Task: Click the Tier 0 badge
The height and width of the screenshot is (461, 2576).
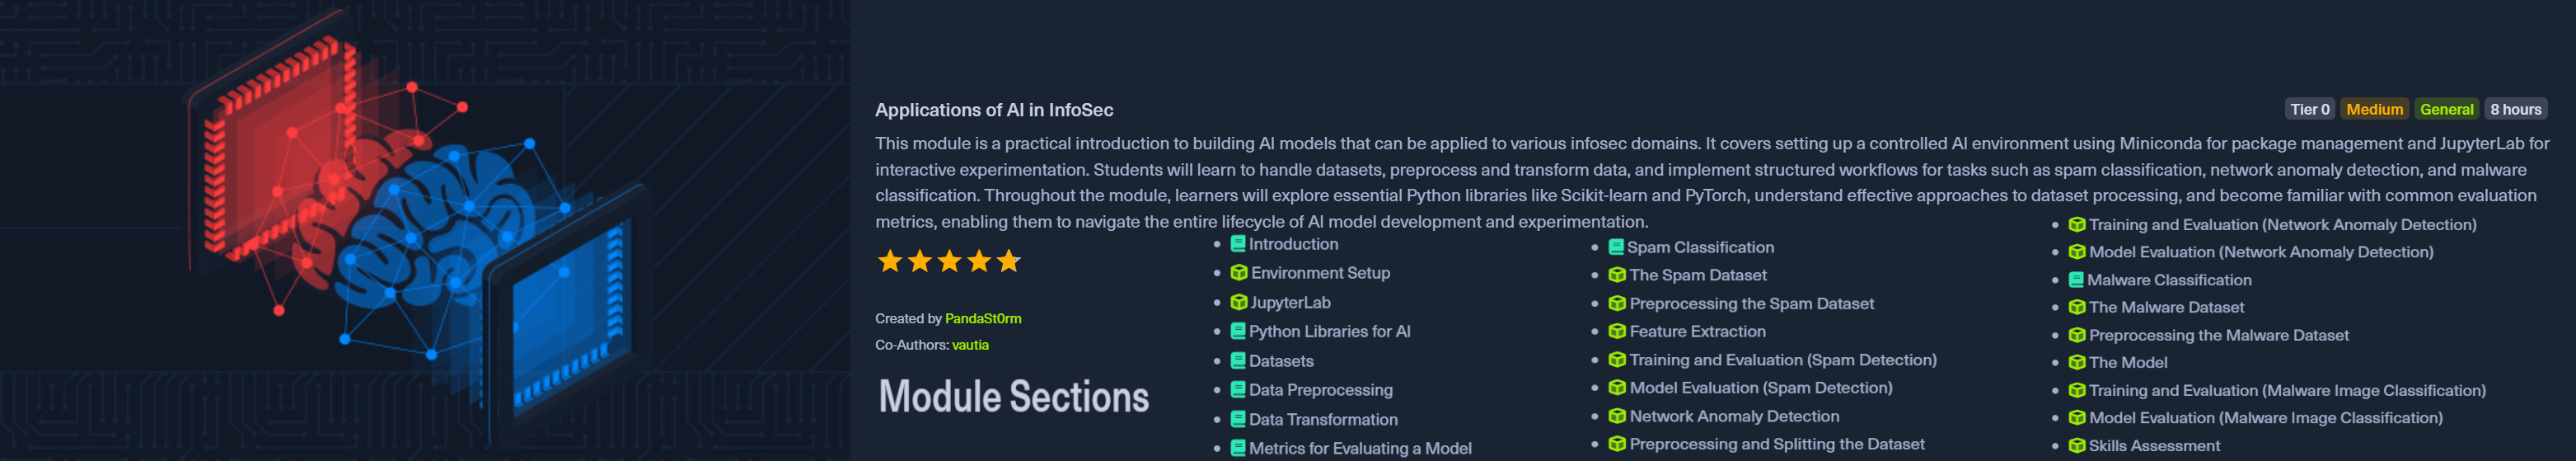Action: click(x=2309, y=110)
